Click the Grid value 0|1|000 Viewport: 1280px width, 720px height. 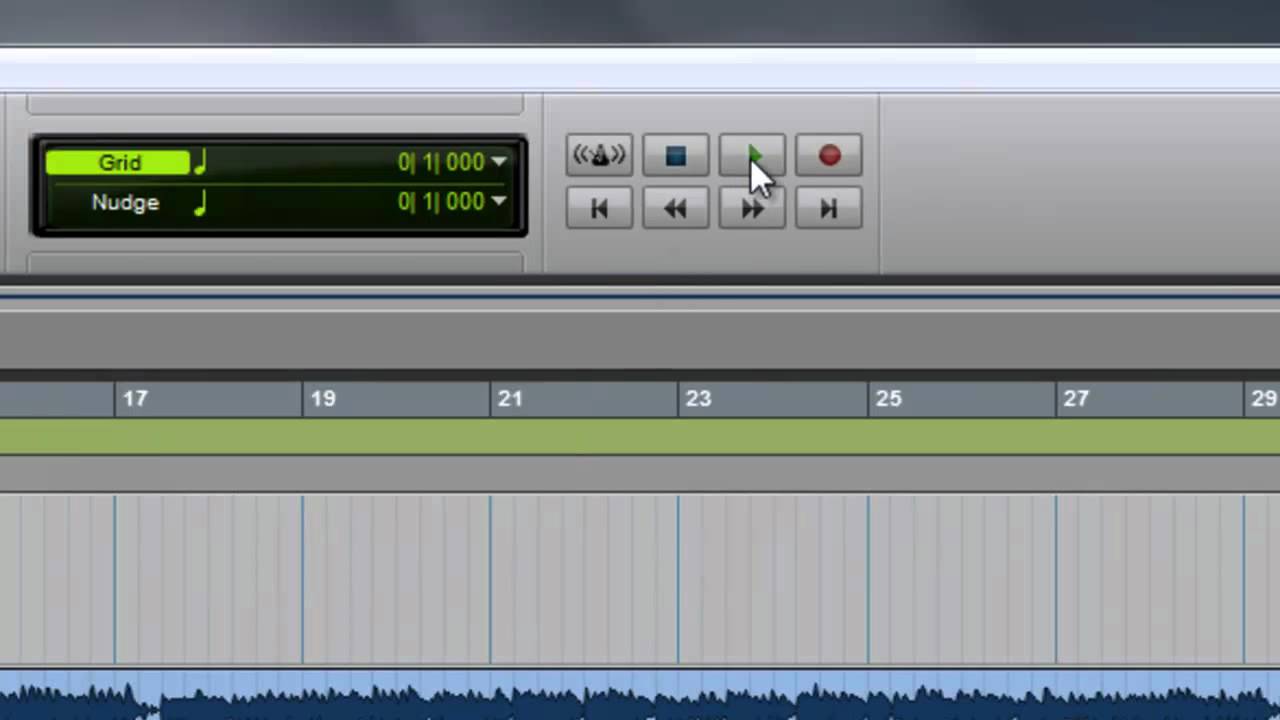click(x=440, y=162)
